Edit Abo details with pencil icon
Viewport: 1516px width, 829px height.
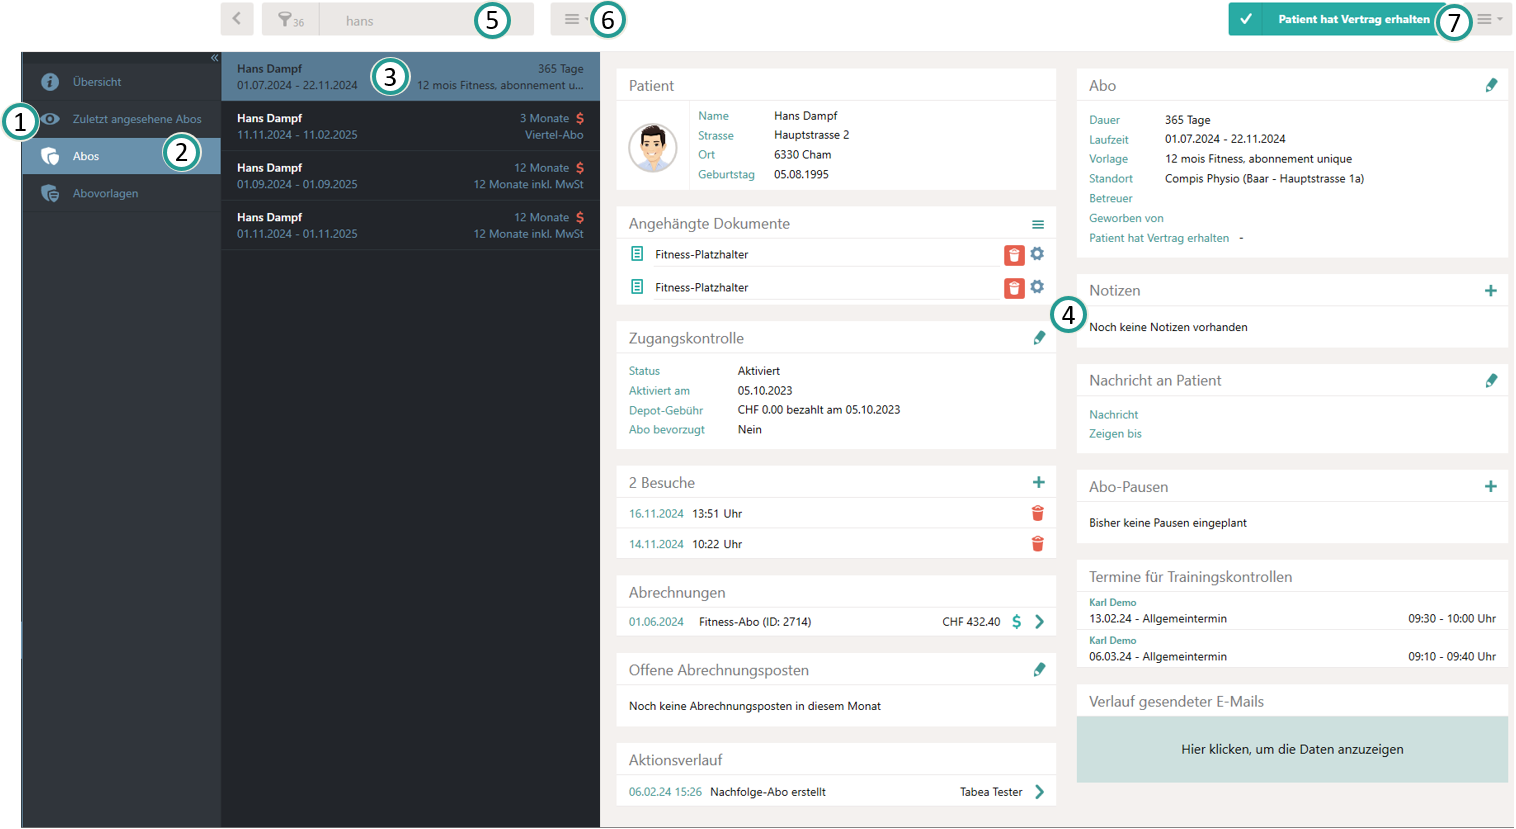point(1491,86)
